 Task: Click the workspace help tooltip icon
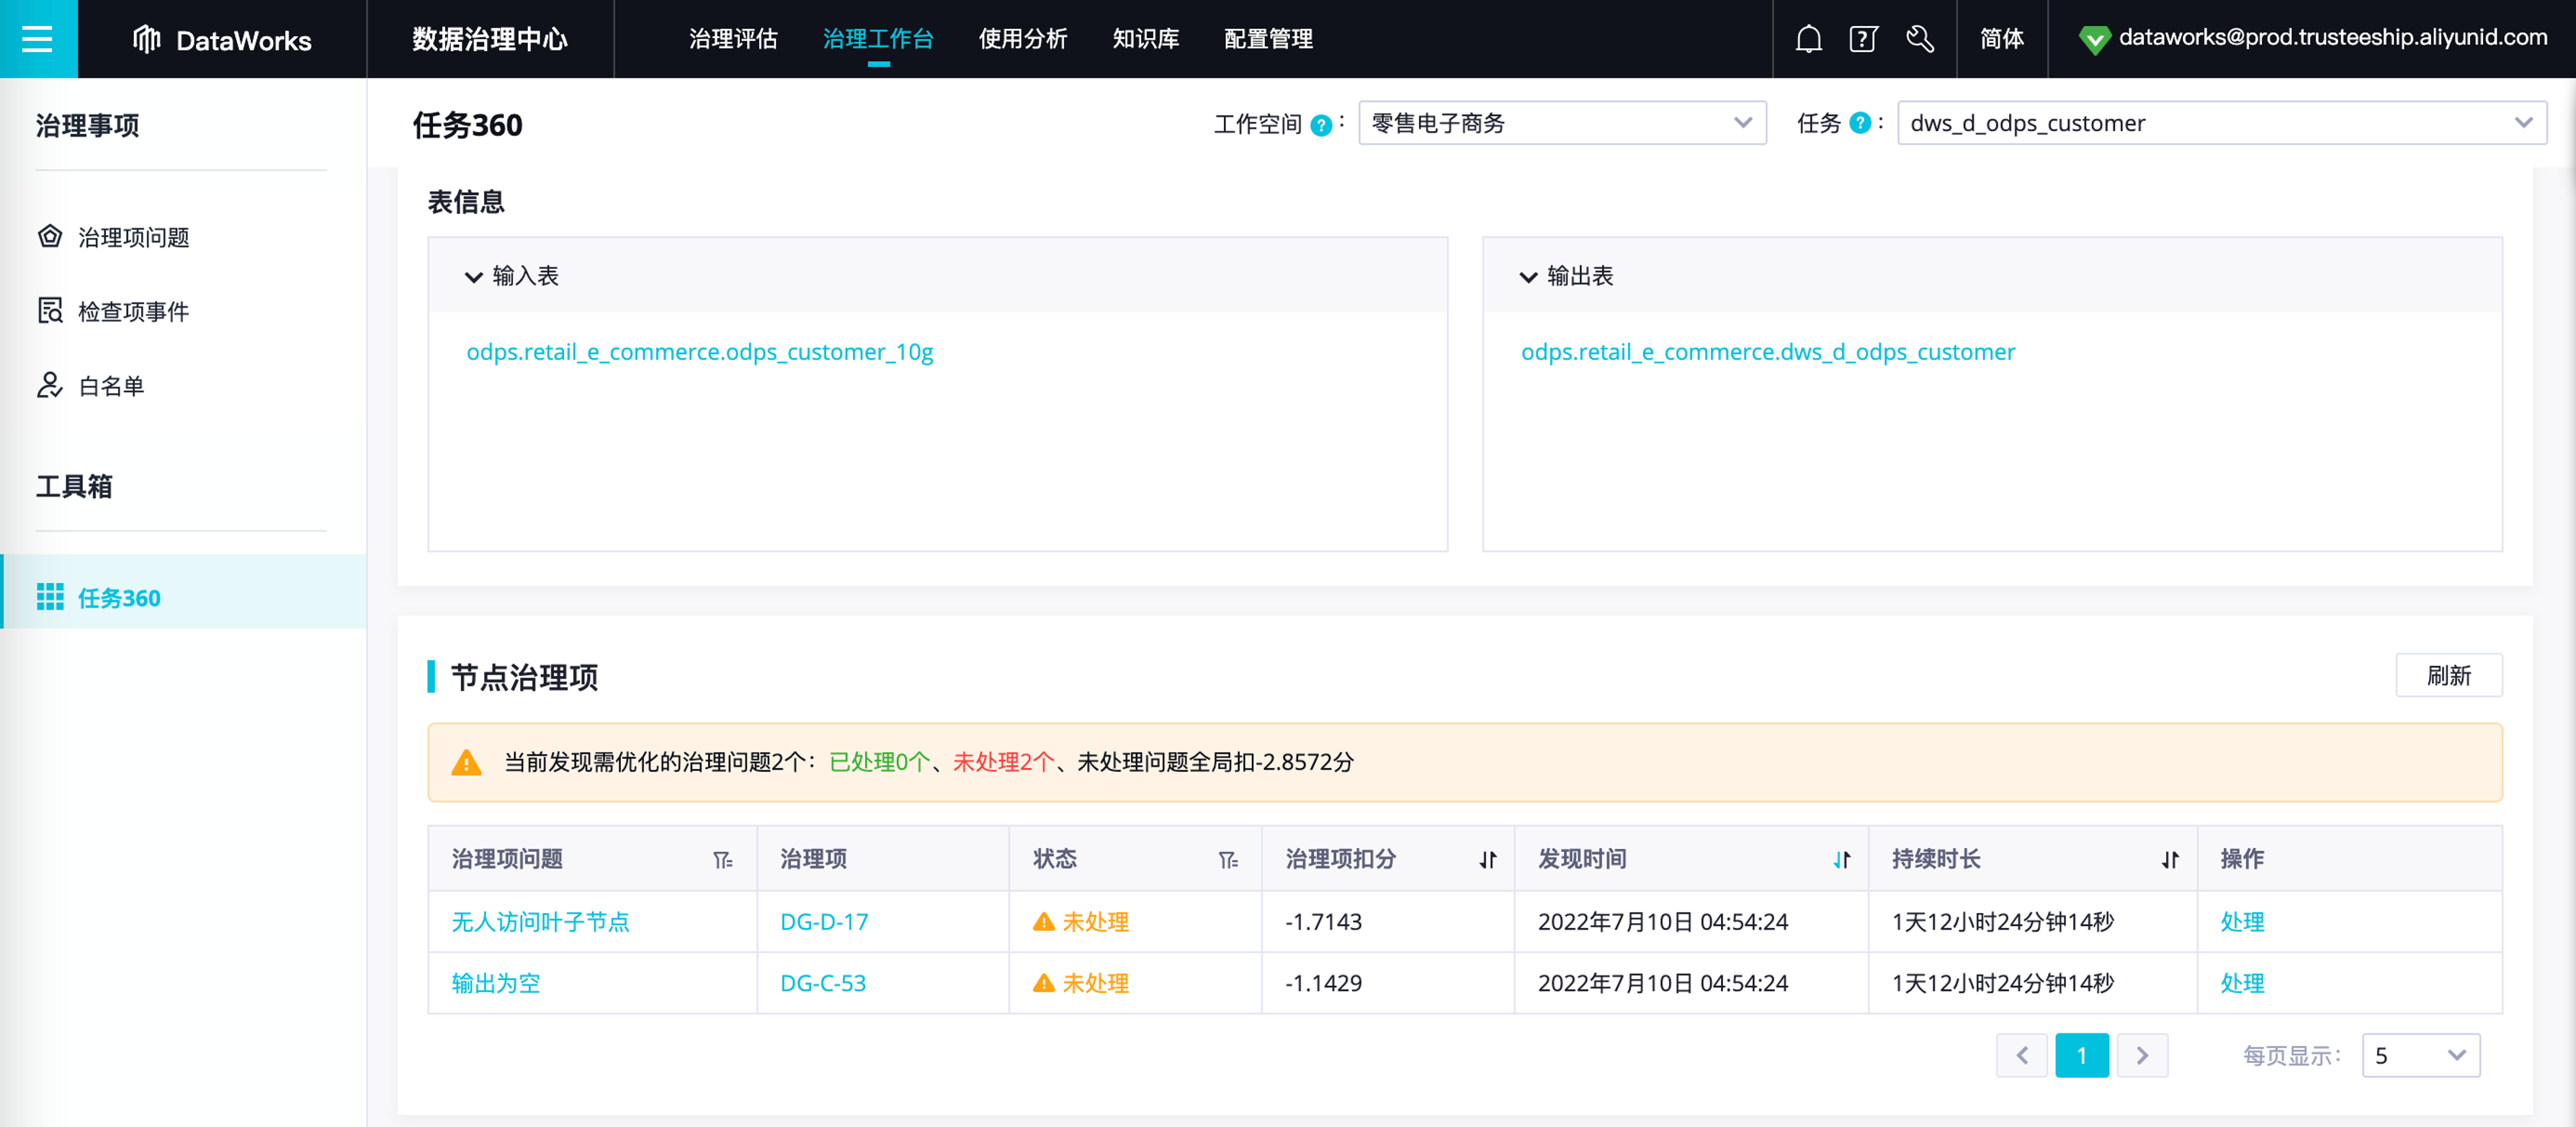tap(1321, 125)
